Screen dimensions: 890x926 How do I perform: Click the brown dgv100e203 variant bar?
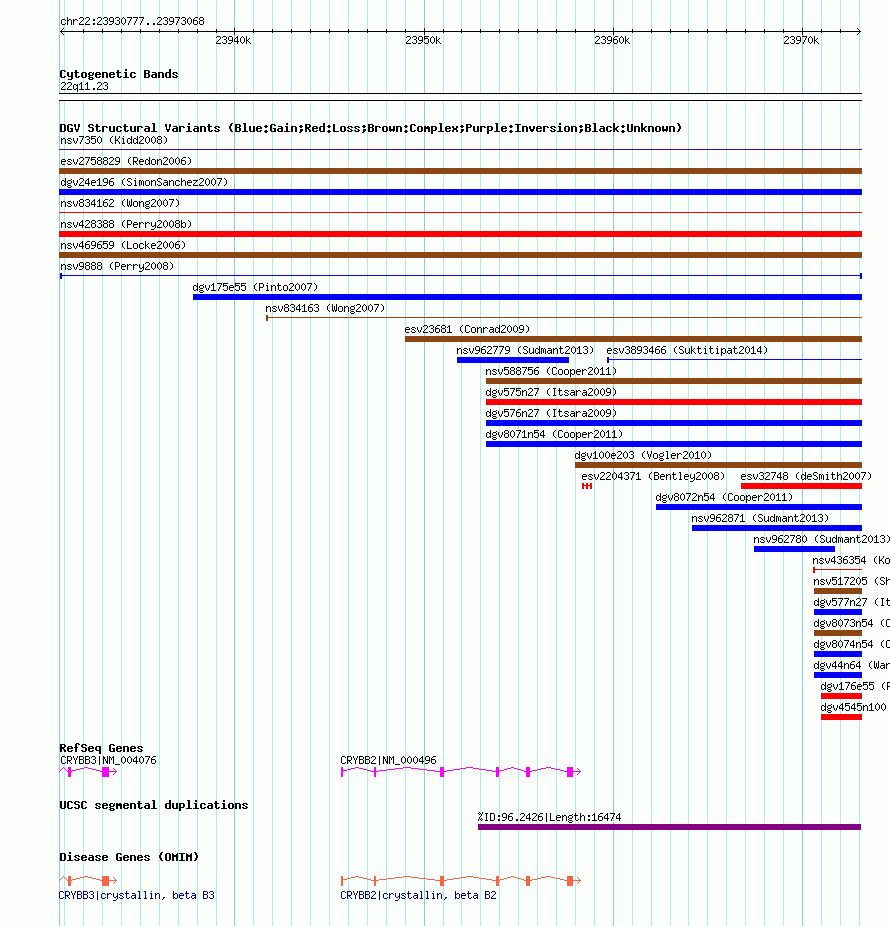tap(718, 465)
